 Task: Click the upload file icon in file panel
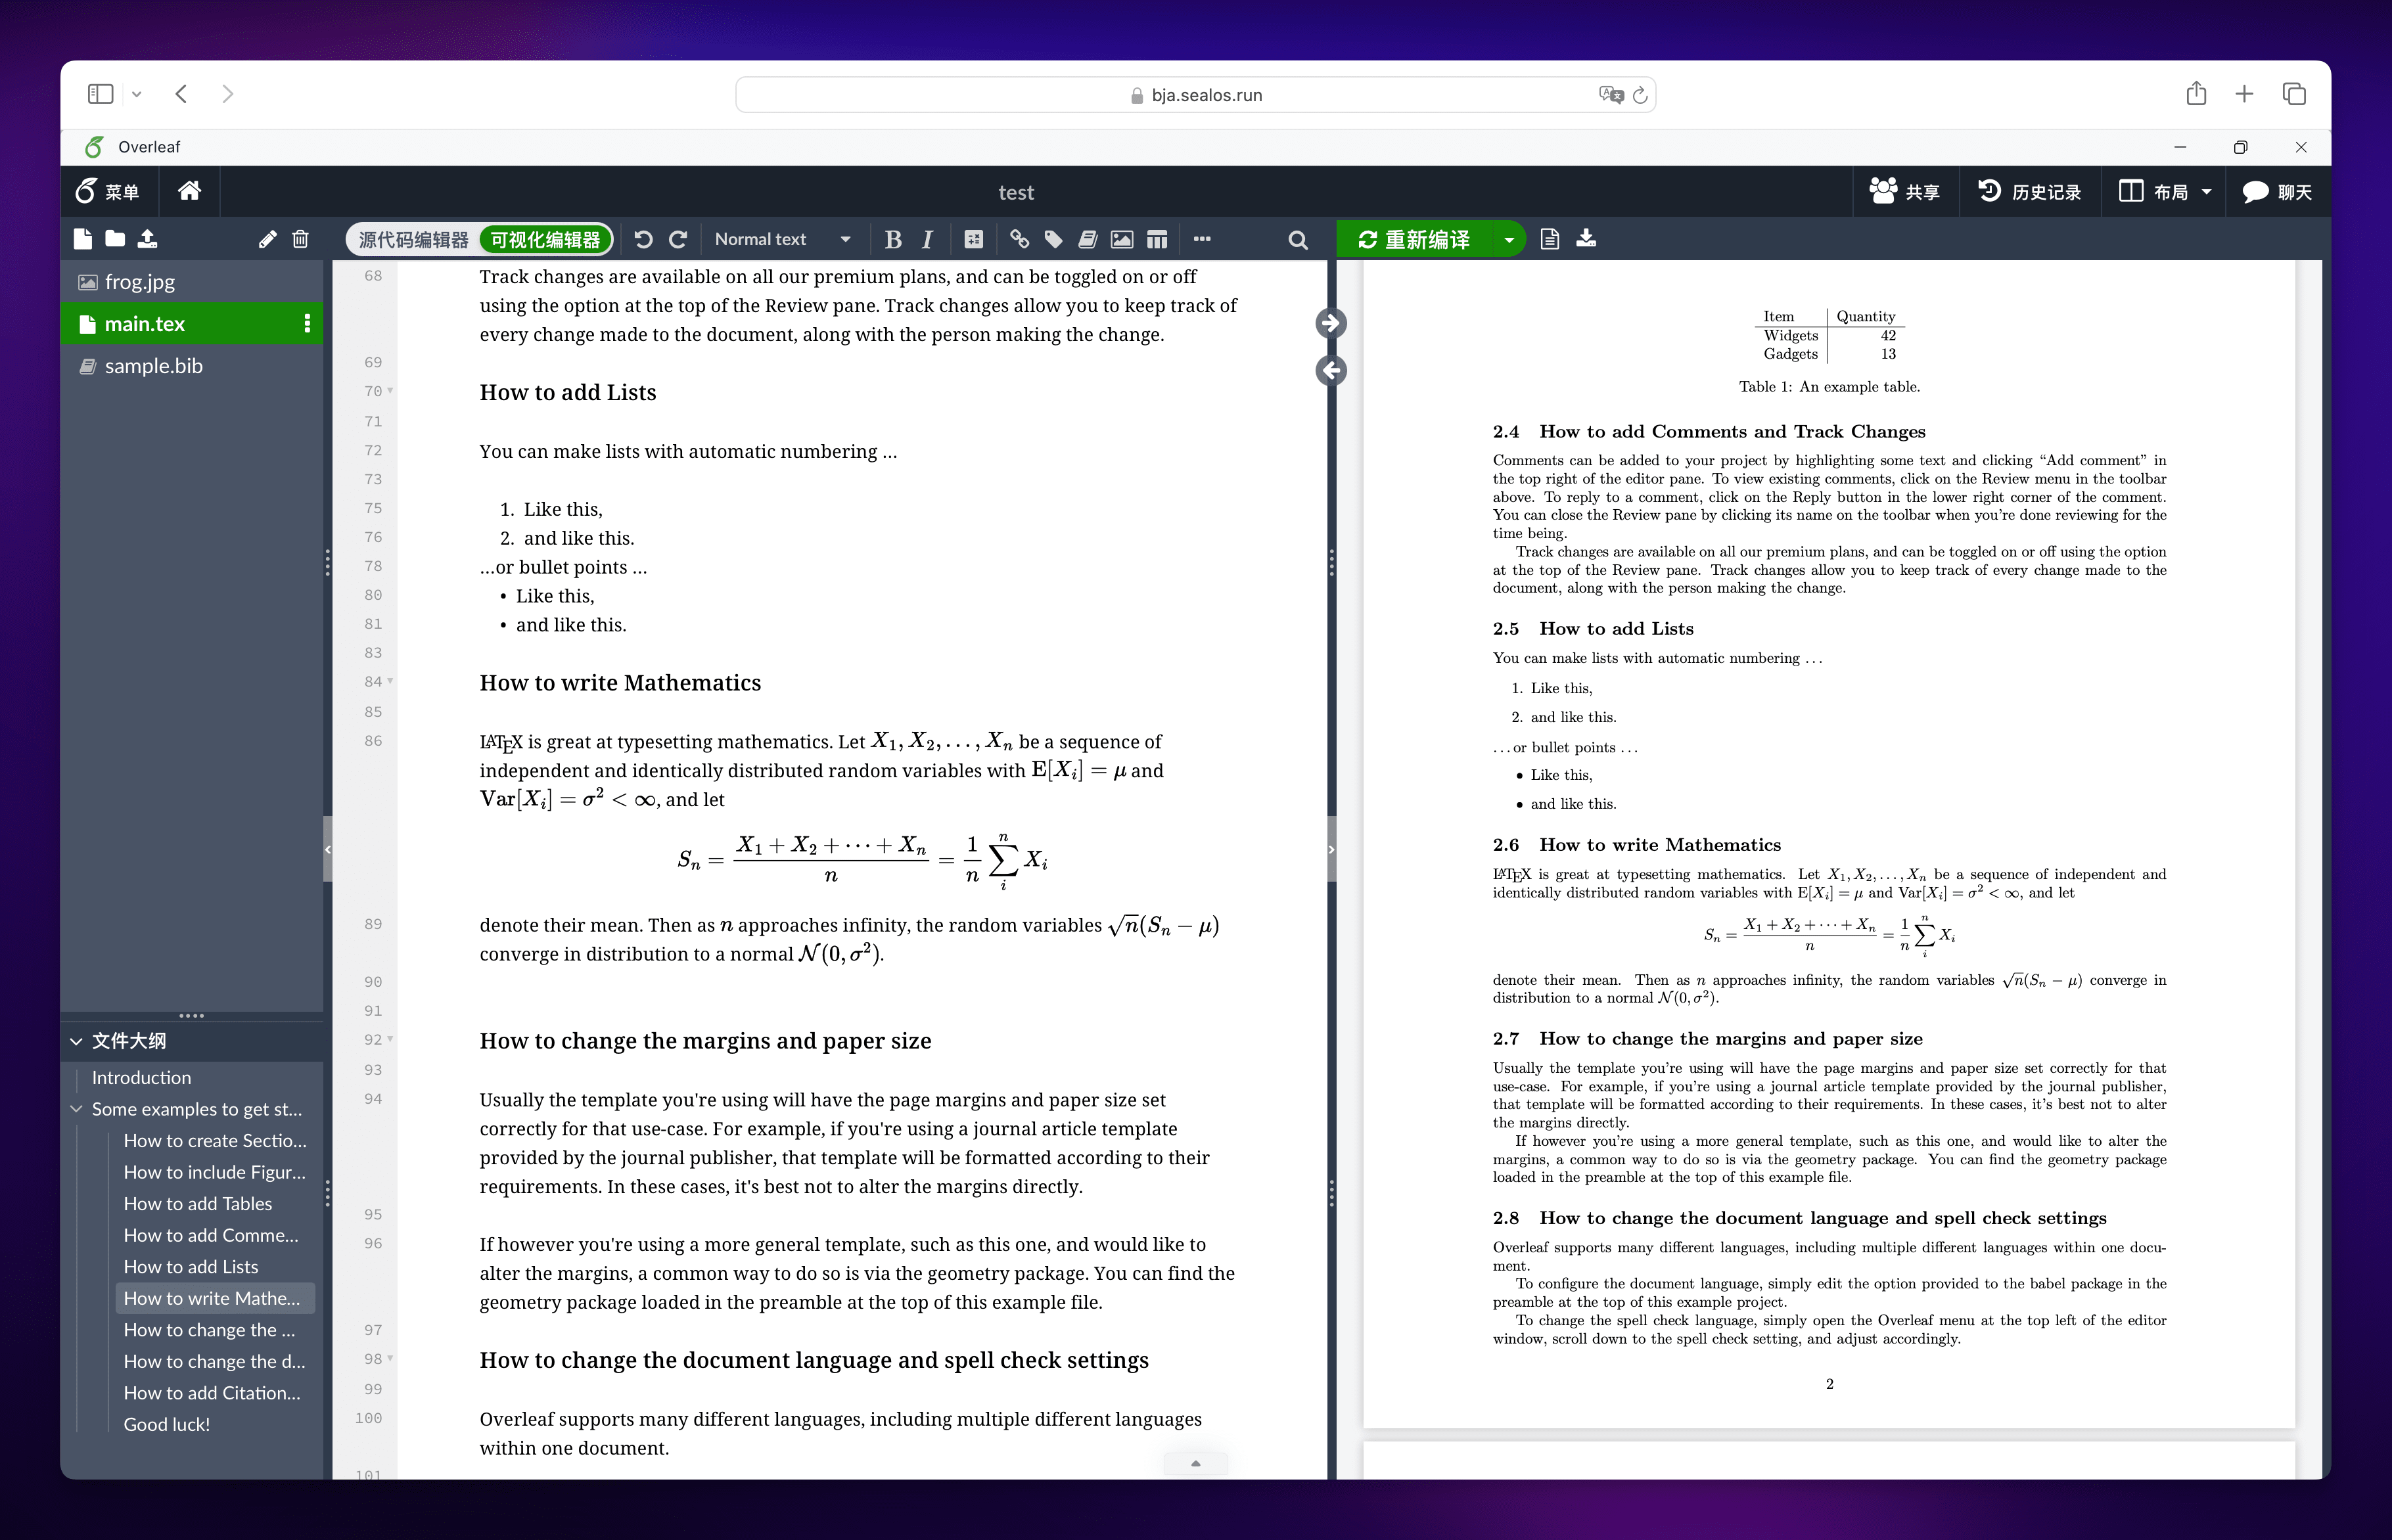[147, 239]
